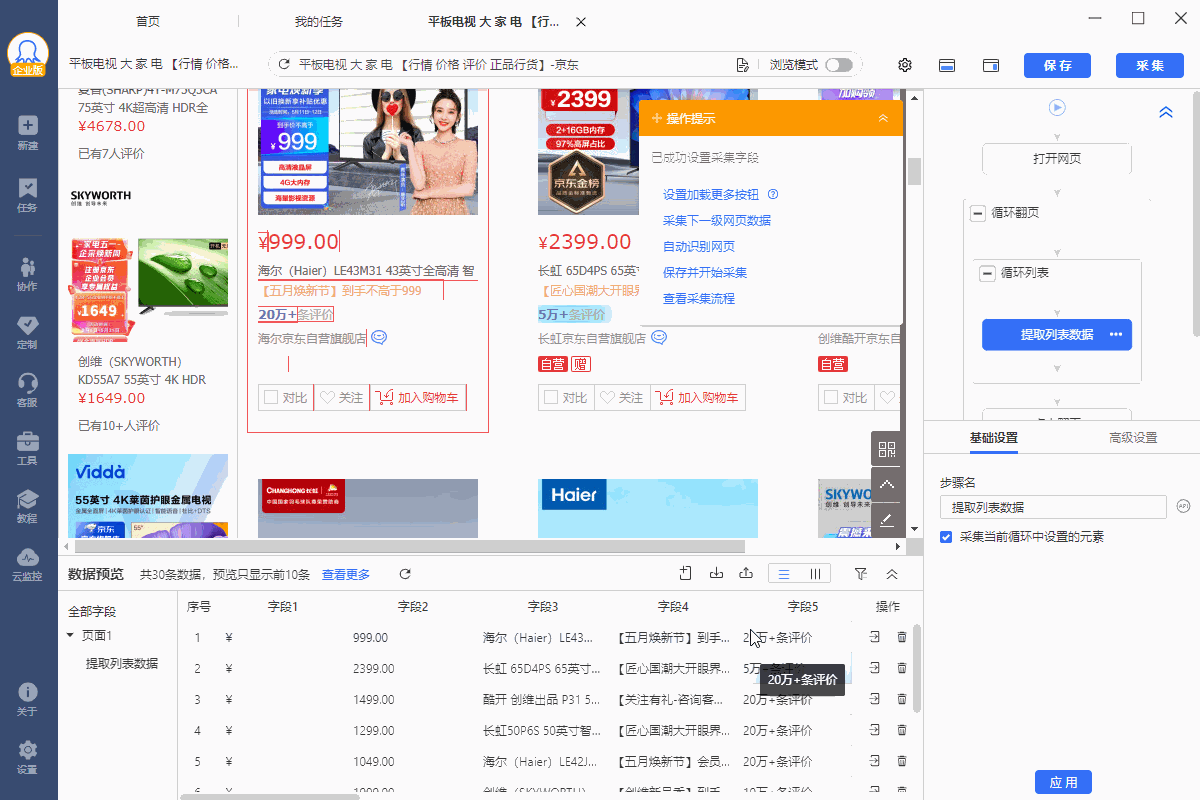Screen dimensions: 1200x800
Task: Toggle 采集当前循环中设置的元素 checkbox
Action: click(946, 537)
